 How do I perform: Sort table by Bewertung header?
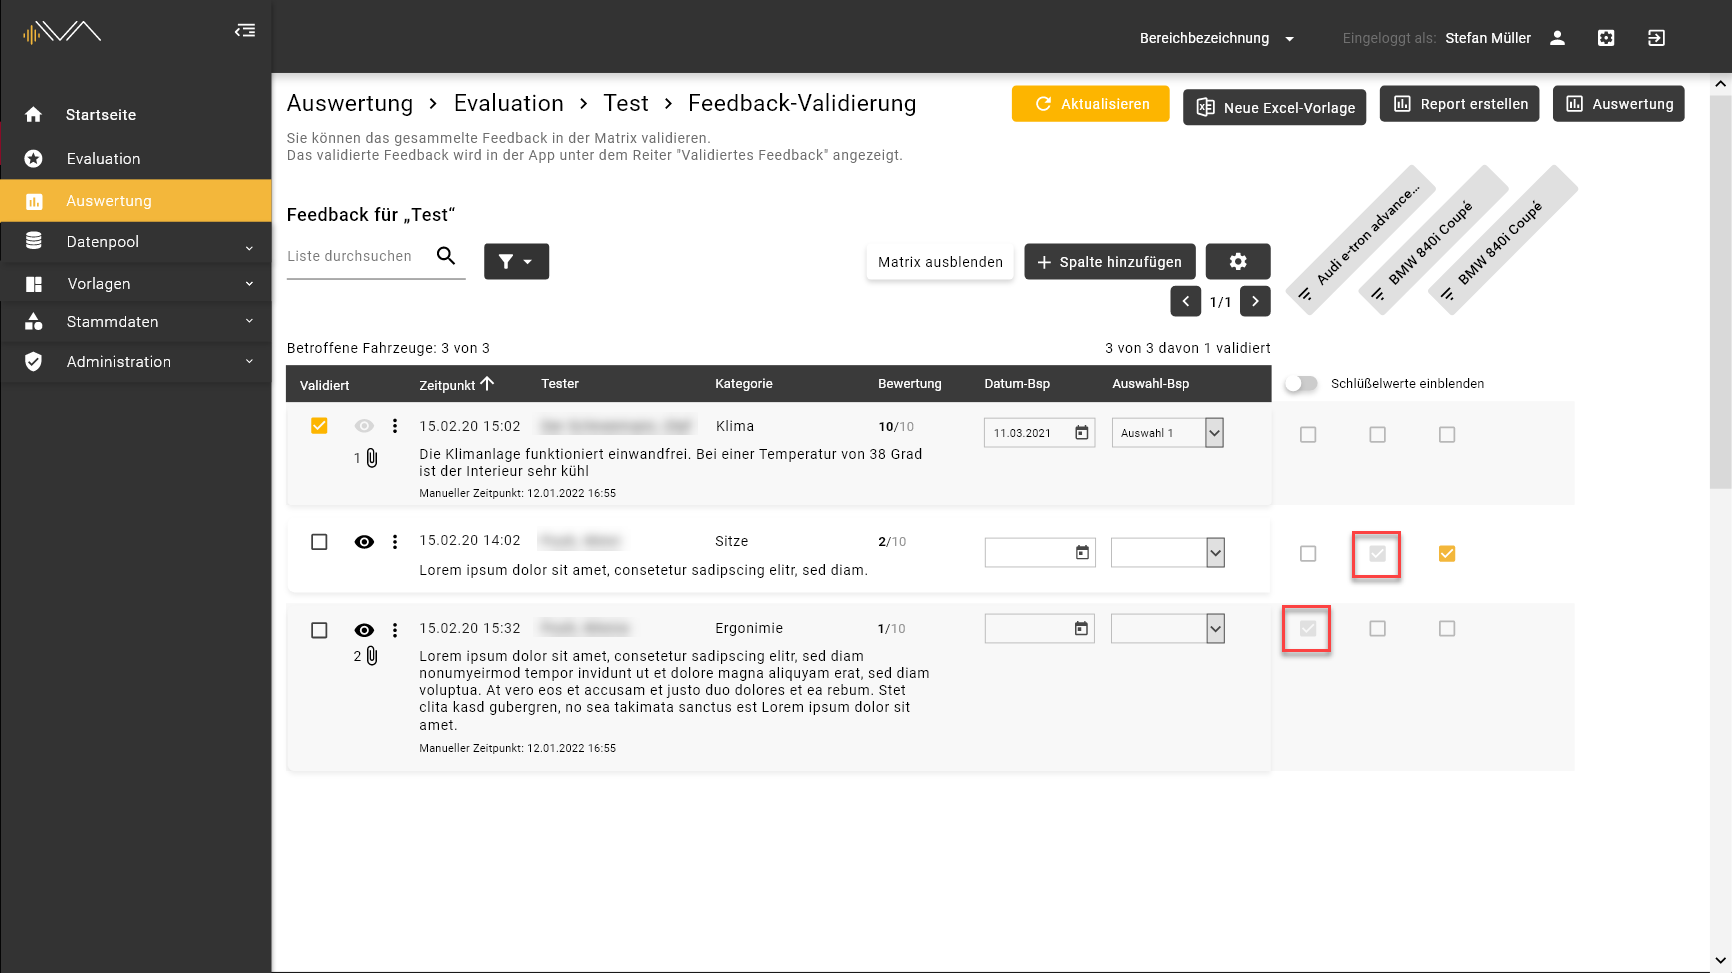pos(909,384)
